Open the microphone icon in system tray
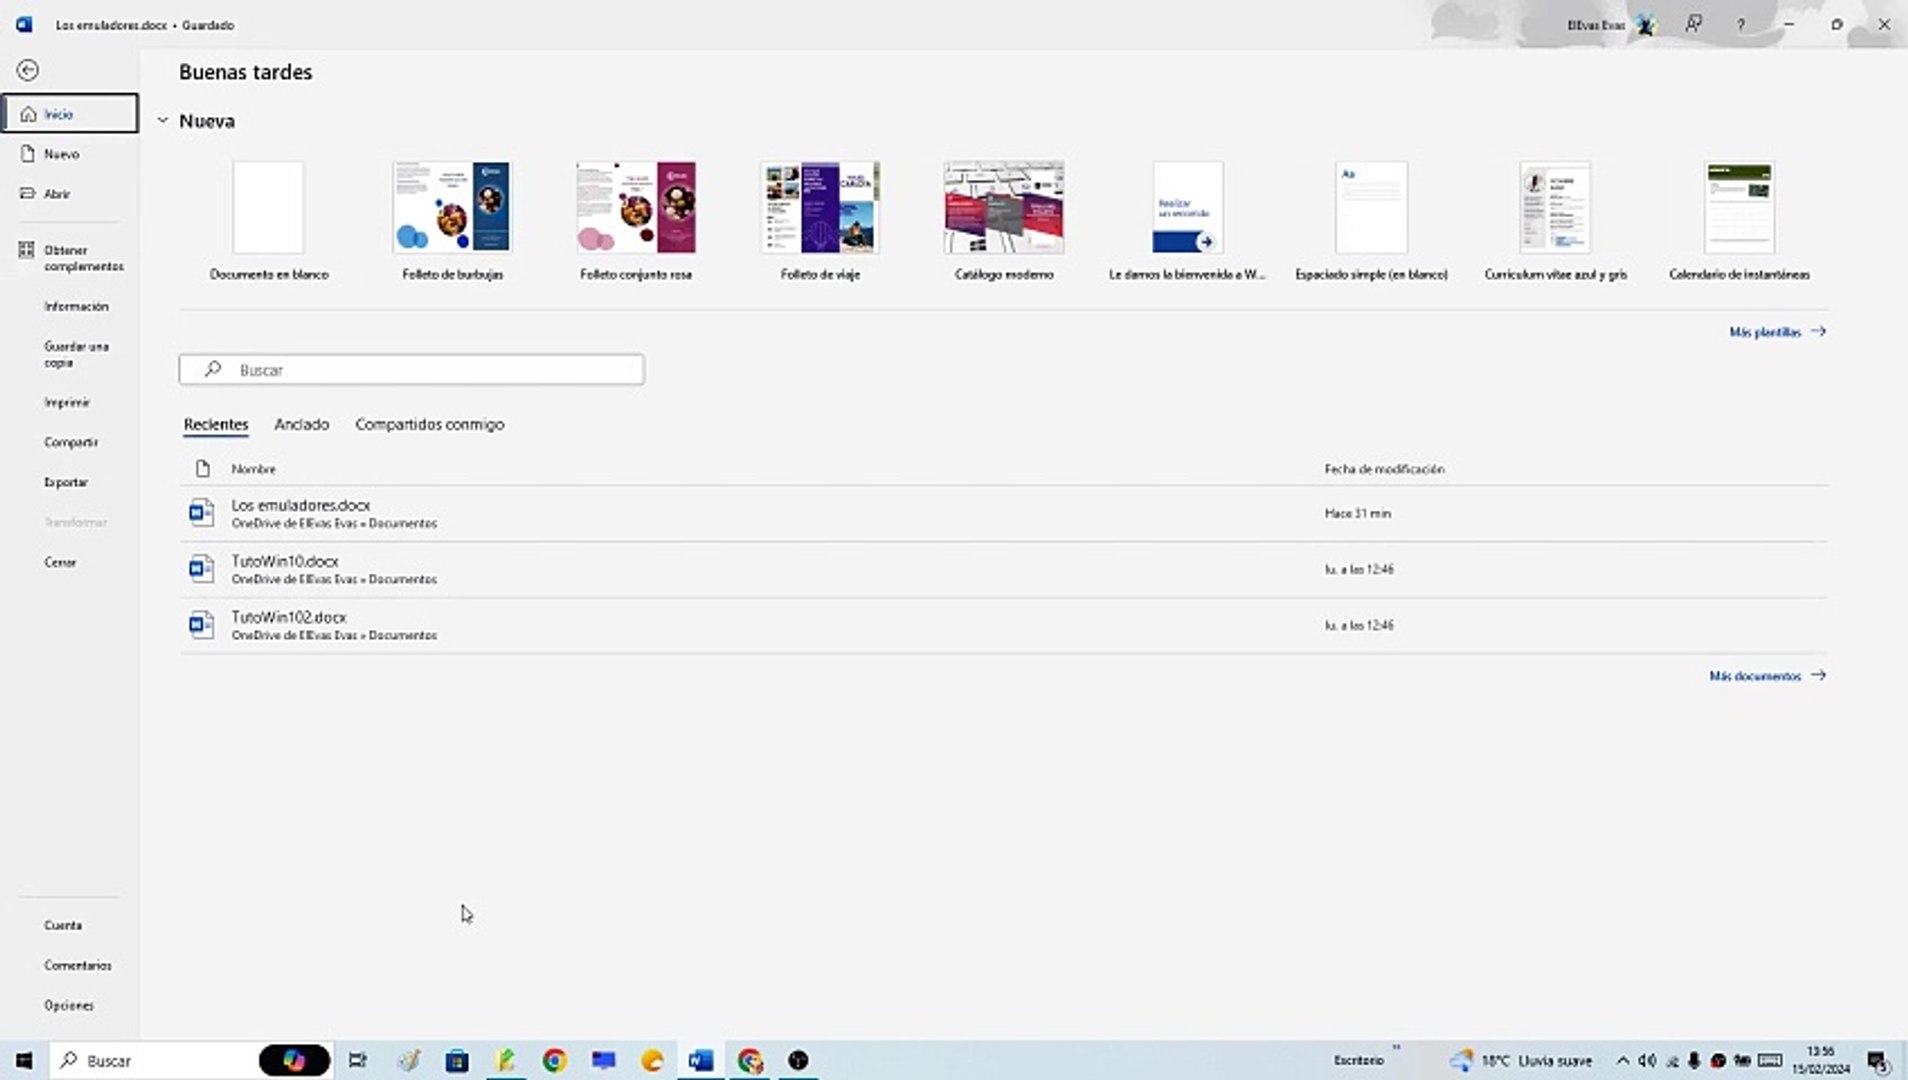 click(1694, 1060)
